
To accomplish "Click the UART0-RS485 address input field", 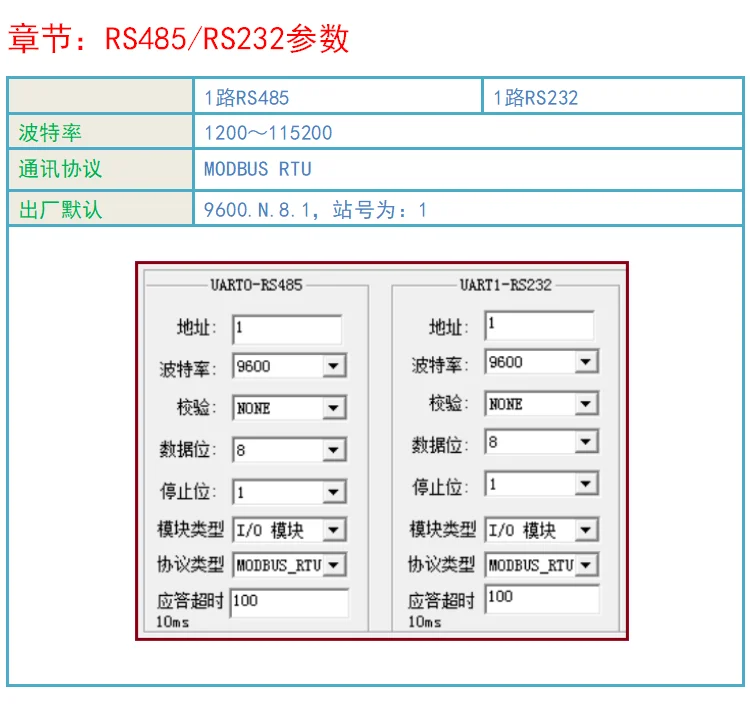I will (x=287, y=329).
